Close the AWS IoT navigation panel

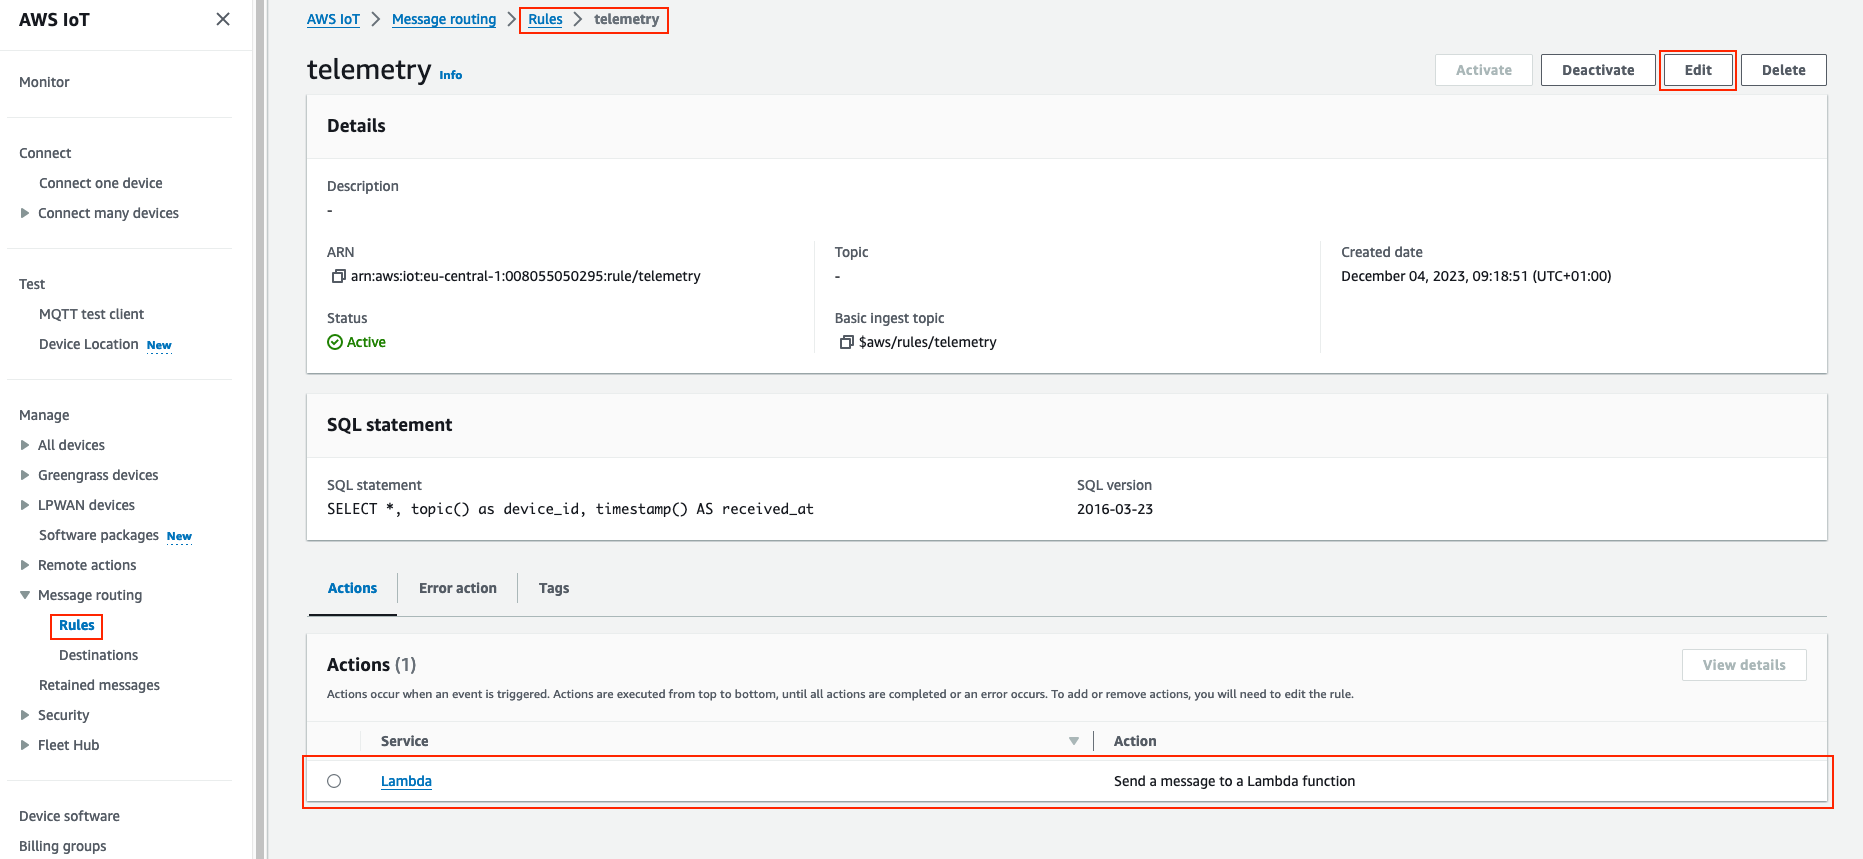click(x=223, y=19)
